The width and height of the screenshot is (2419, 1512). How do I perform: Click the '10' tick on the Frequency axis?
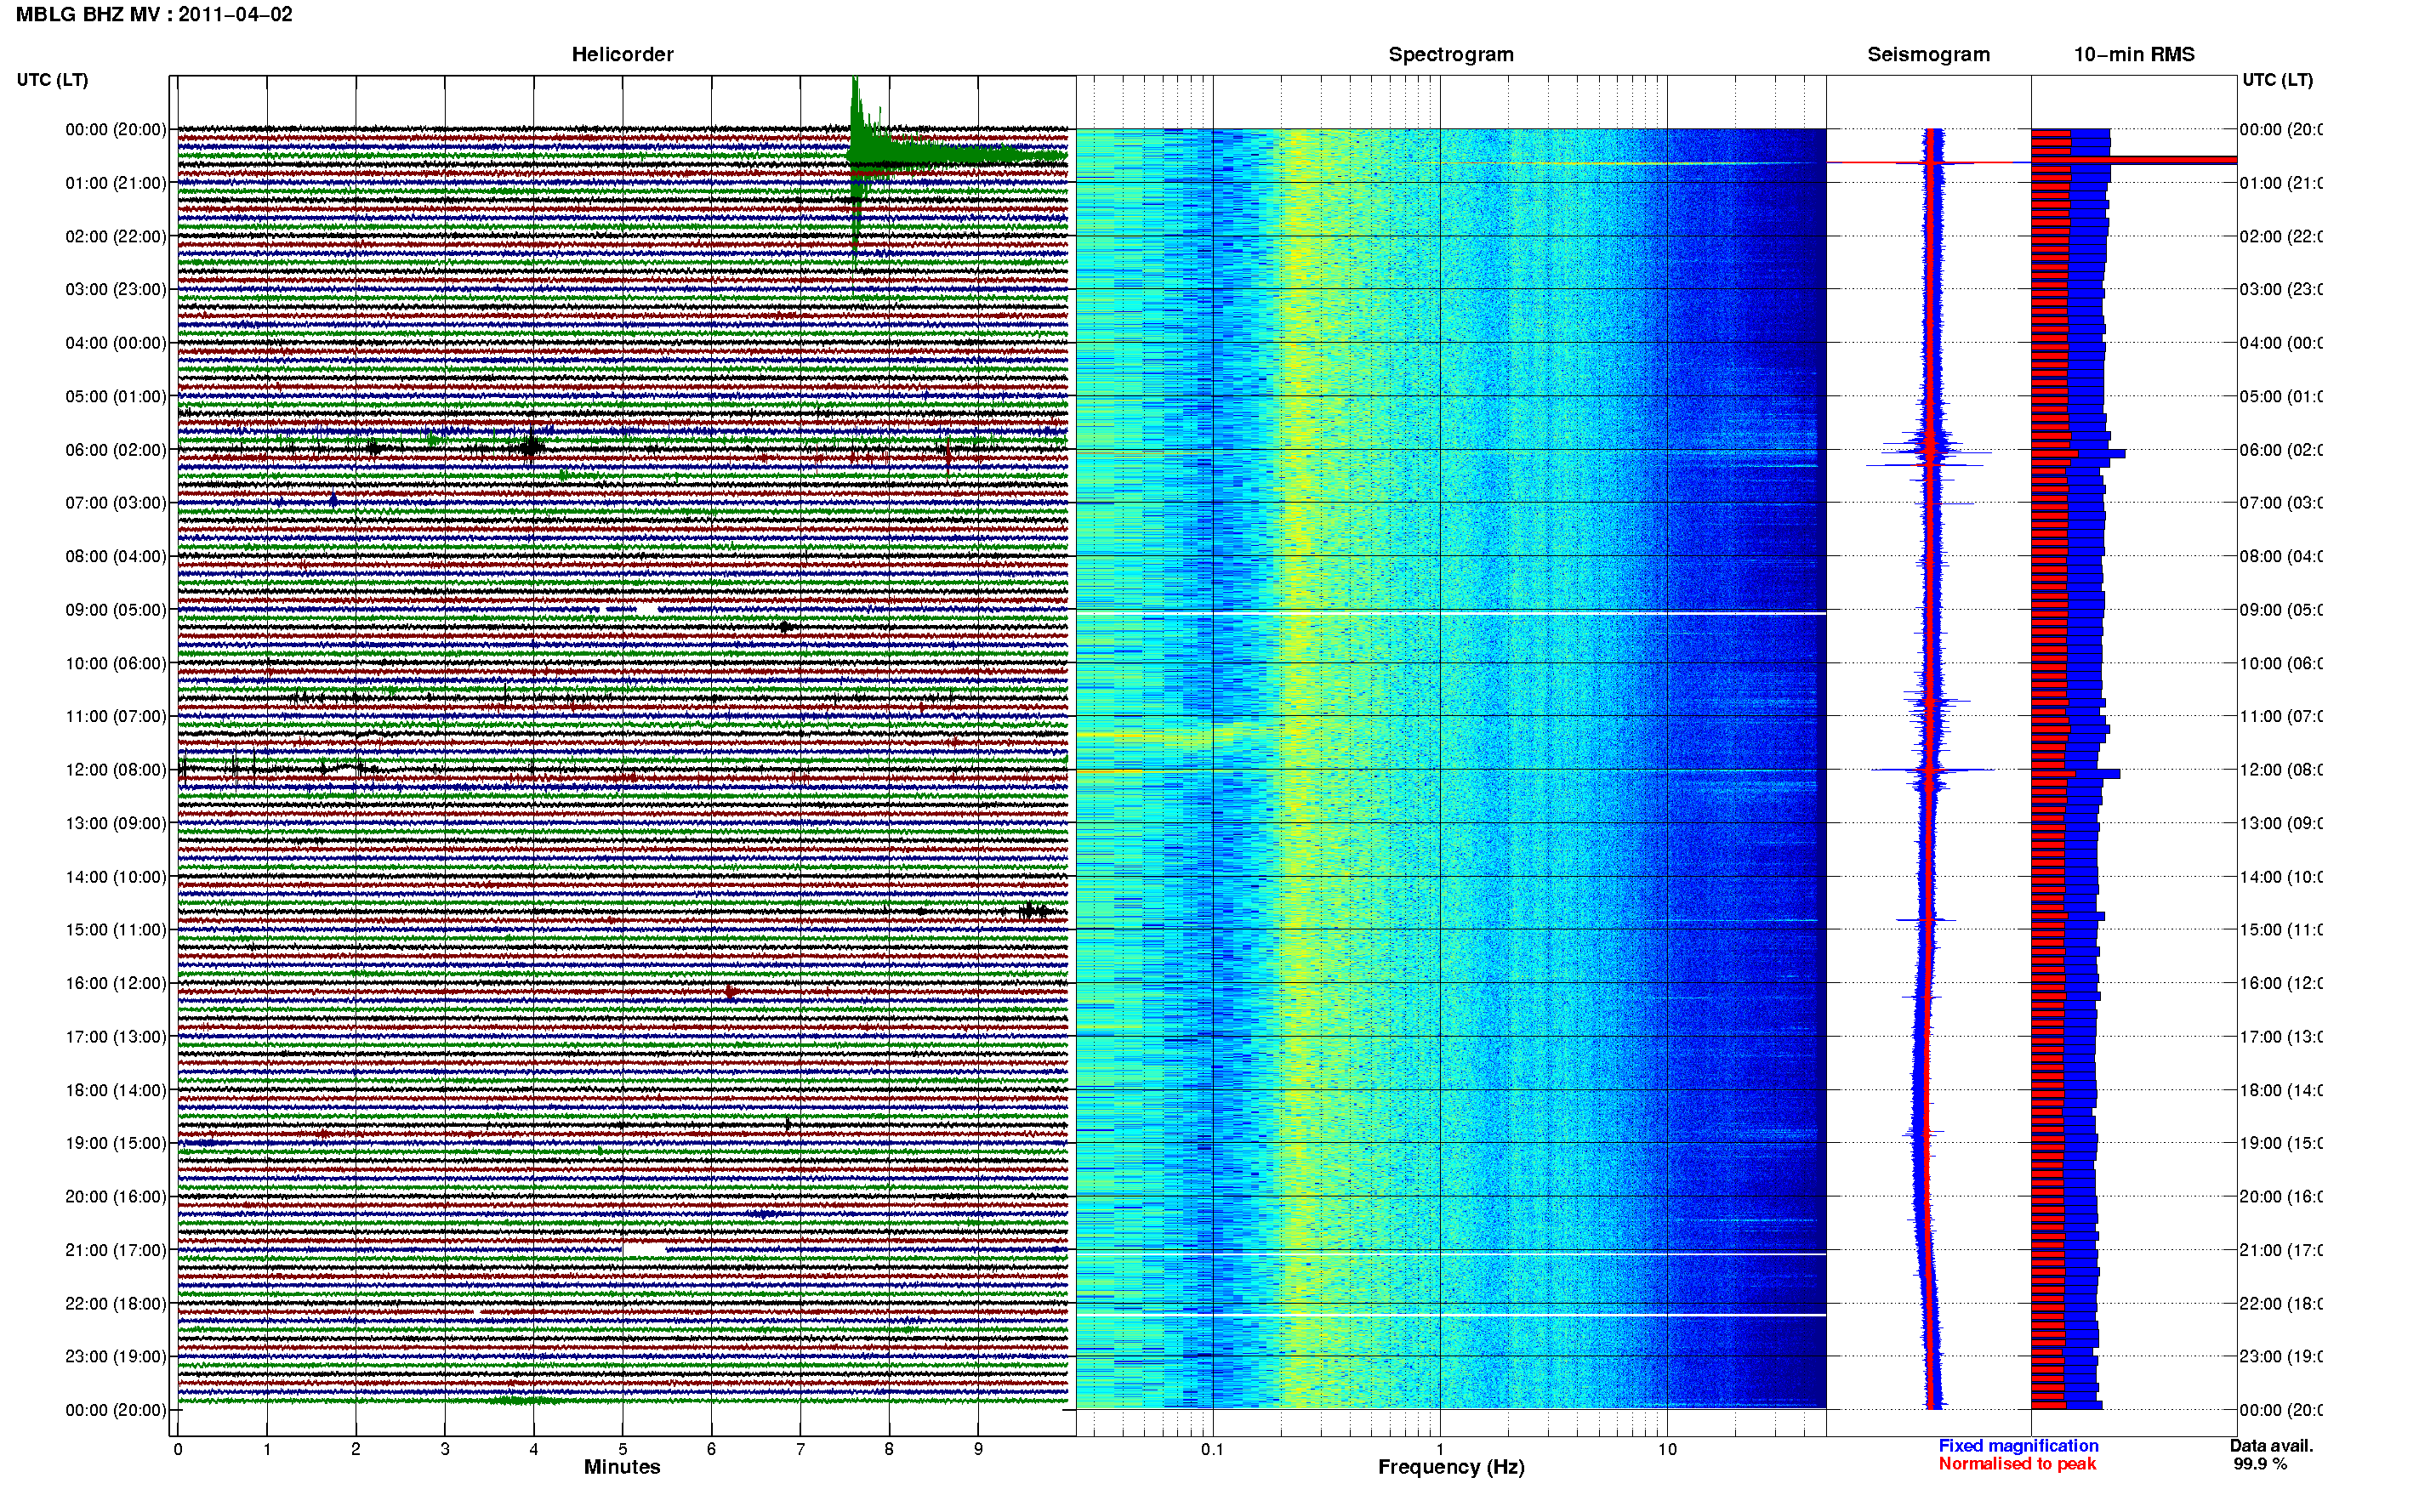1667,1449
